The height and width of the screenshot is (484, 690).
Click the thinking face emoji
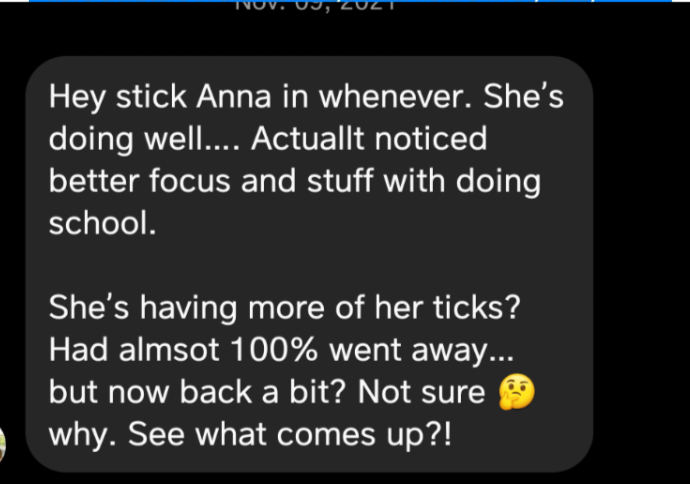(x=516, y=392)
